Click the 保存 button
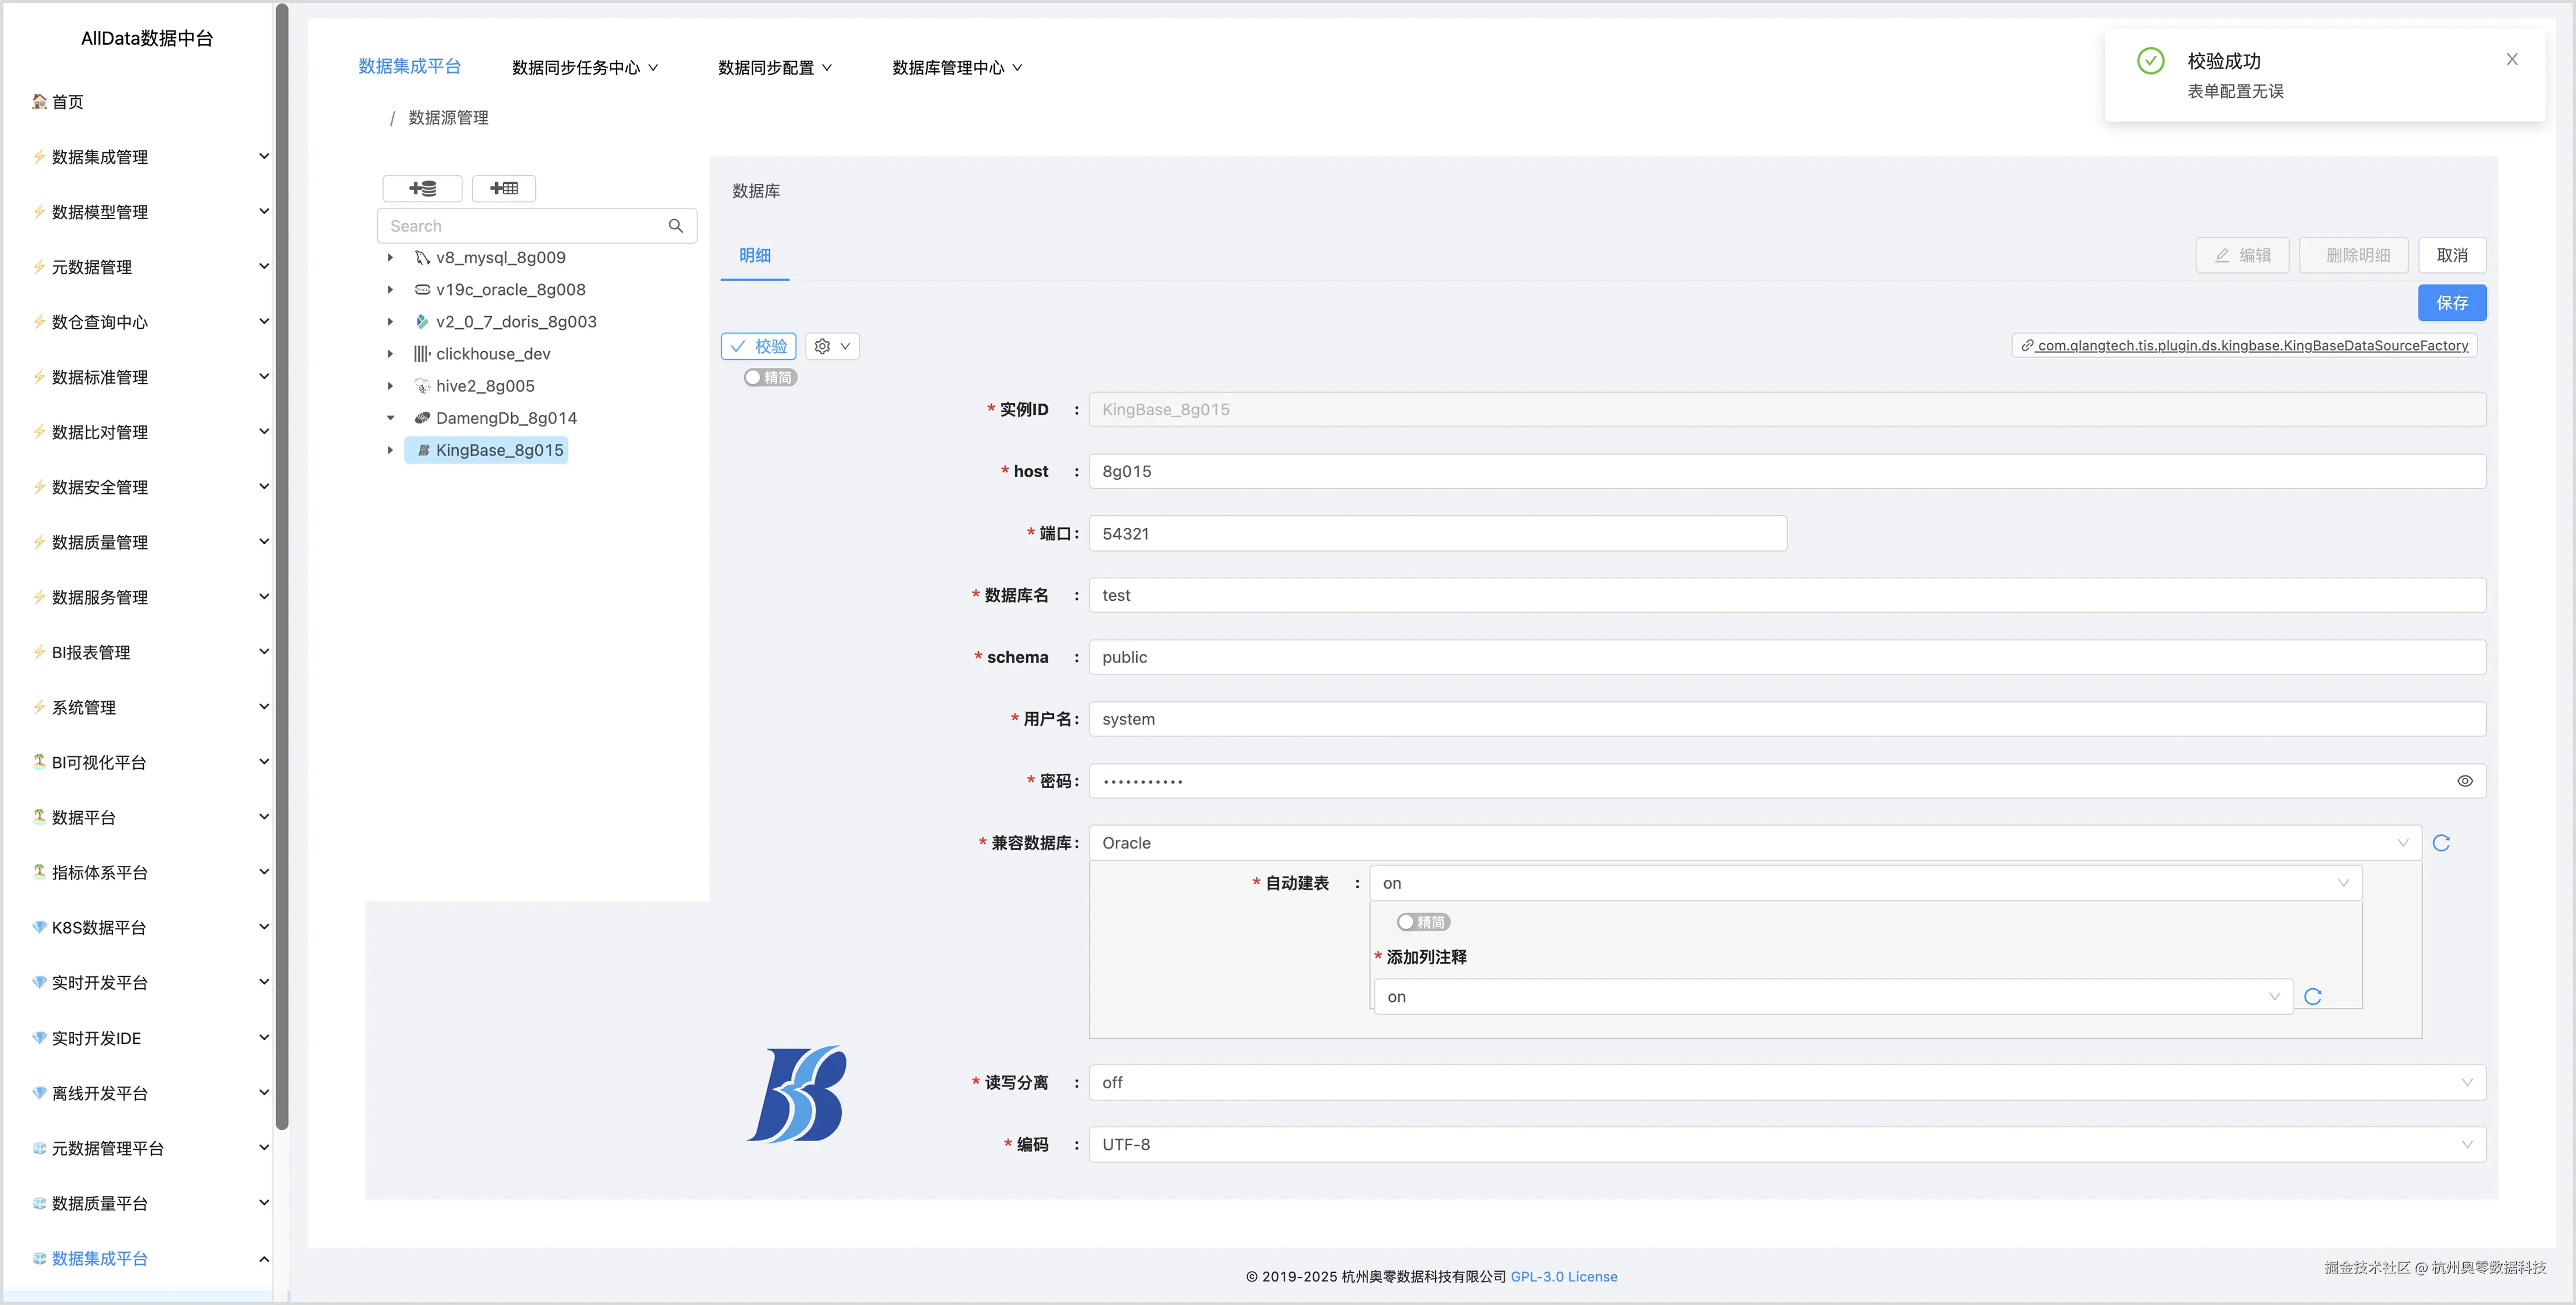 tap(2451, 302)
